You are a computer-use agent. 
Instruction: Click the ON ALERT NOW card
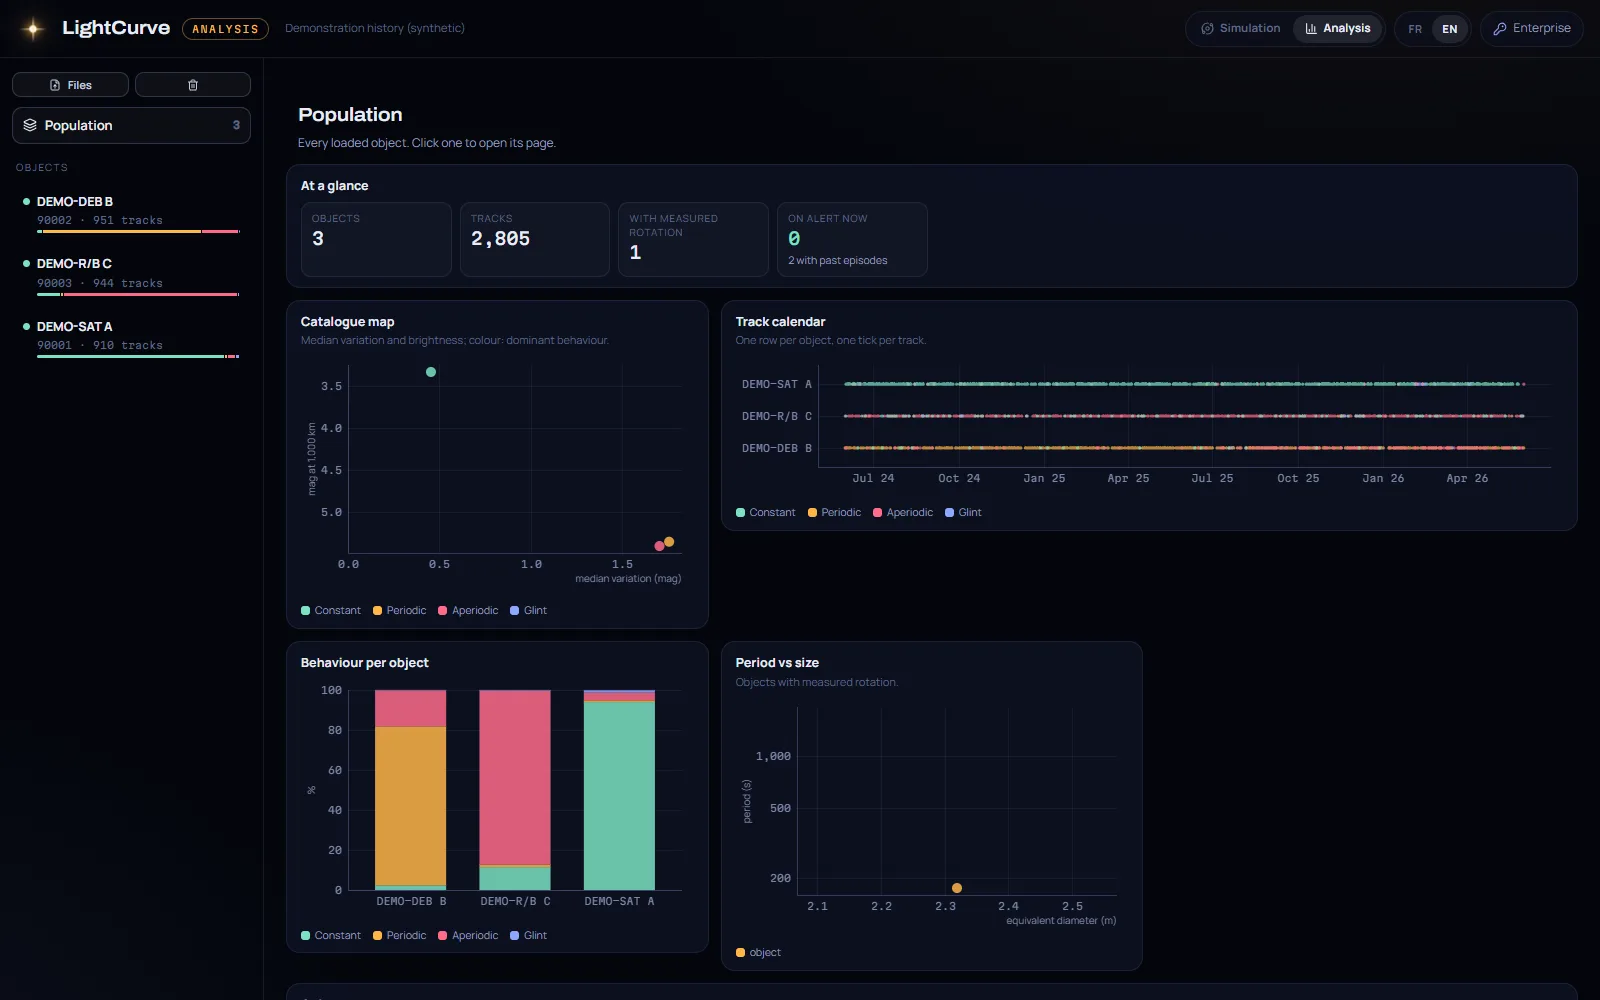pyautogui.click(x=852, y=239)
